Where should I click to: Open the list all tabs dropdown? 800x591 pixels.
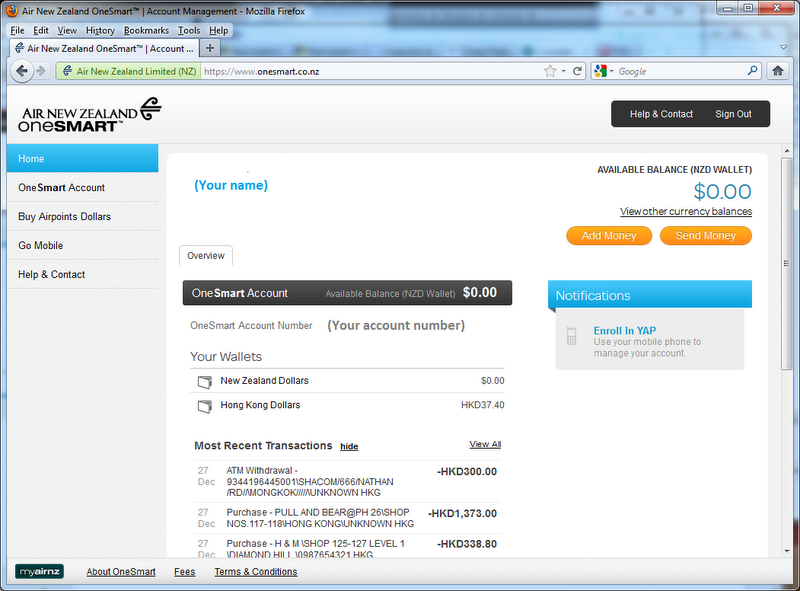pyautogui.click(x=783, y=47)
